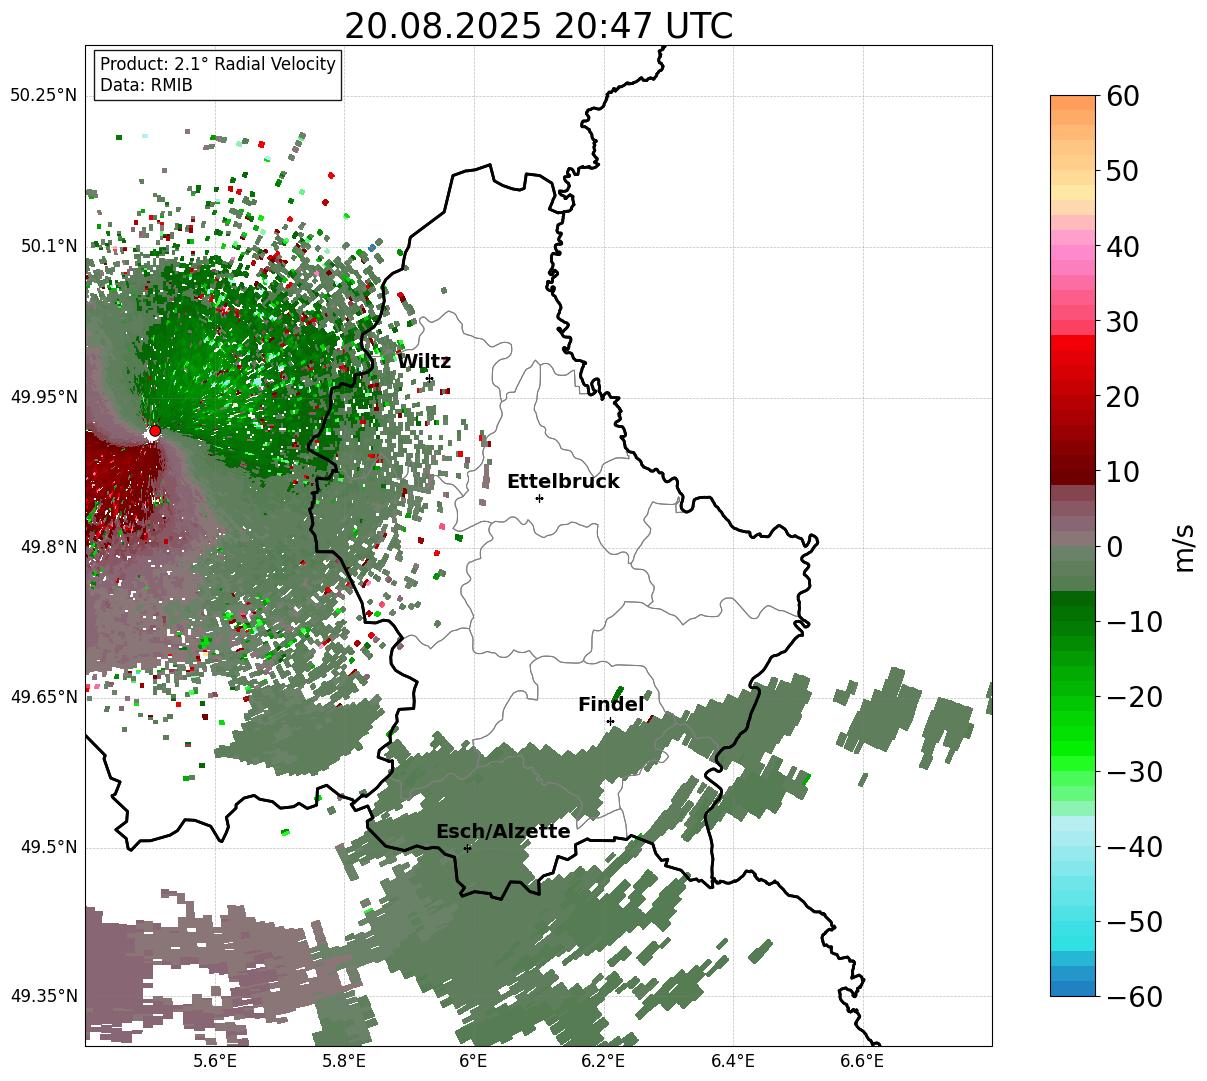Viewport: 1207px width, 1081px height.
Task: Click the Esch/Alzette station cross marker
Action: click(467, 848)
